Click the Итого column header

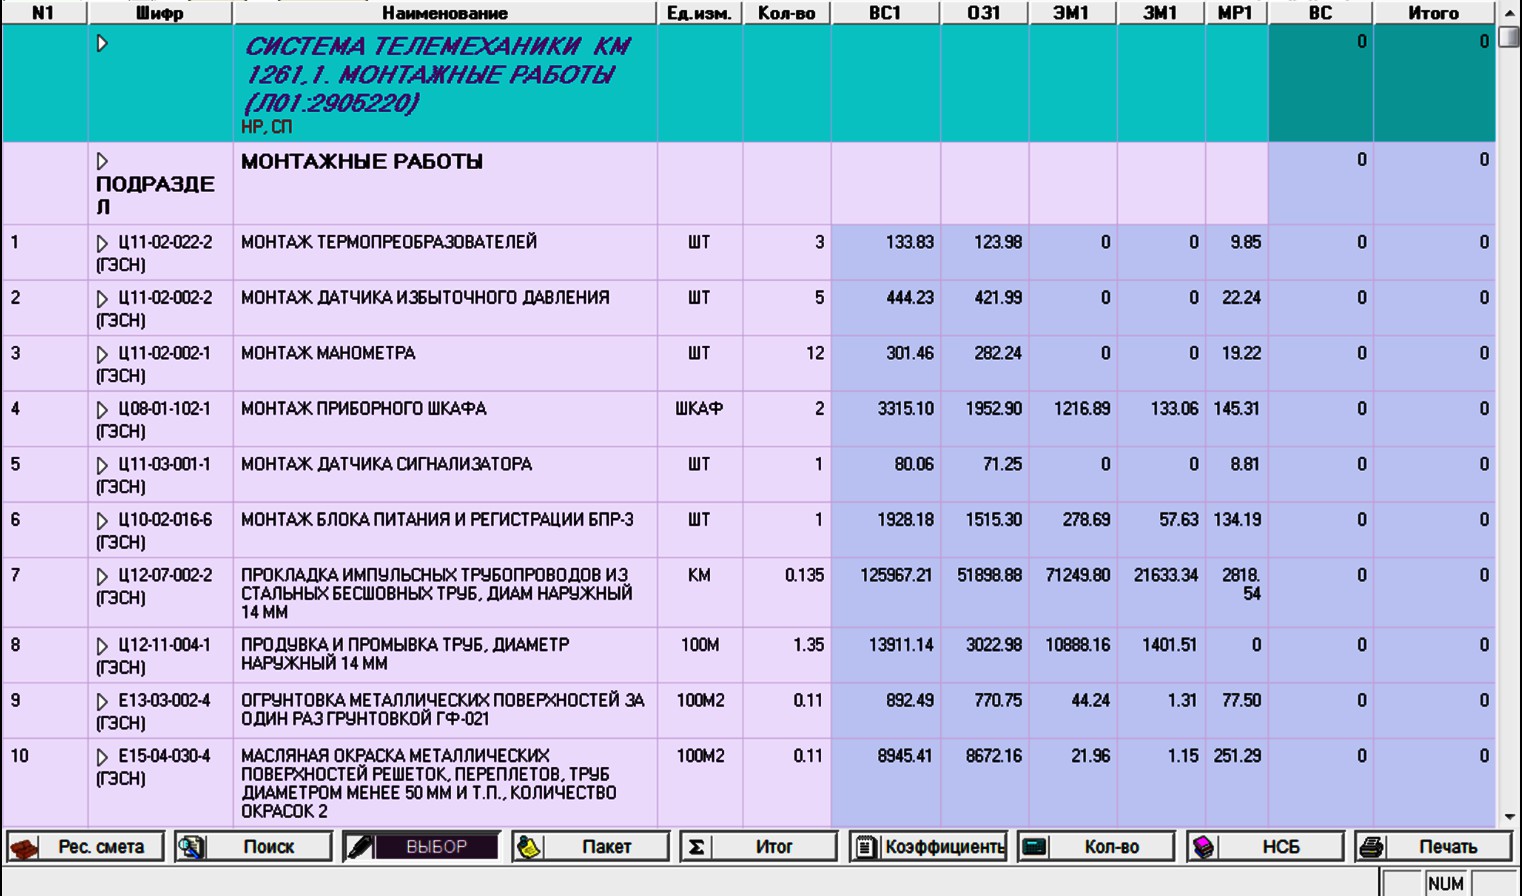coord(1434,13)
